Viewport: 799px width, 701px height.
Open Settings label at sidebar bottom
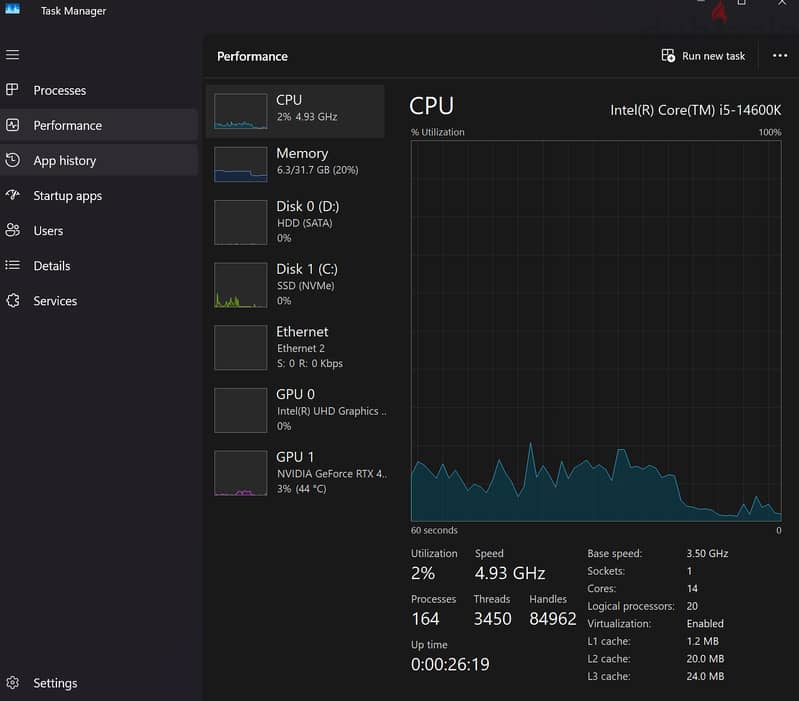pos(55,683)
